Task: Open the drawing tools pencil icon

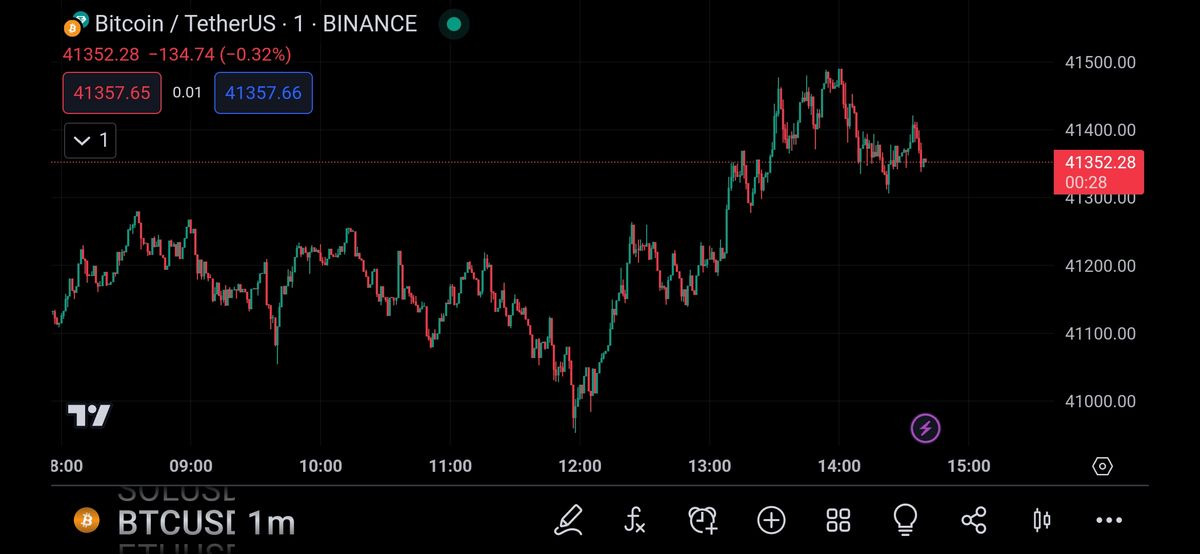Action: tap(568, 519)
